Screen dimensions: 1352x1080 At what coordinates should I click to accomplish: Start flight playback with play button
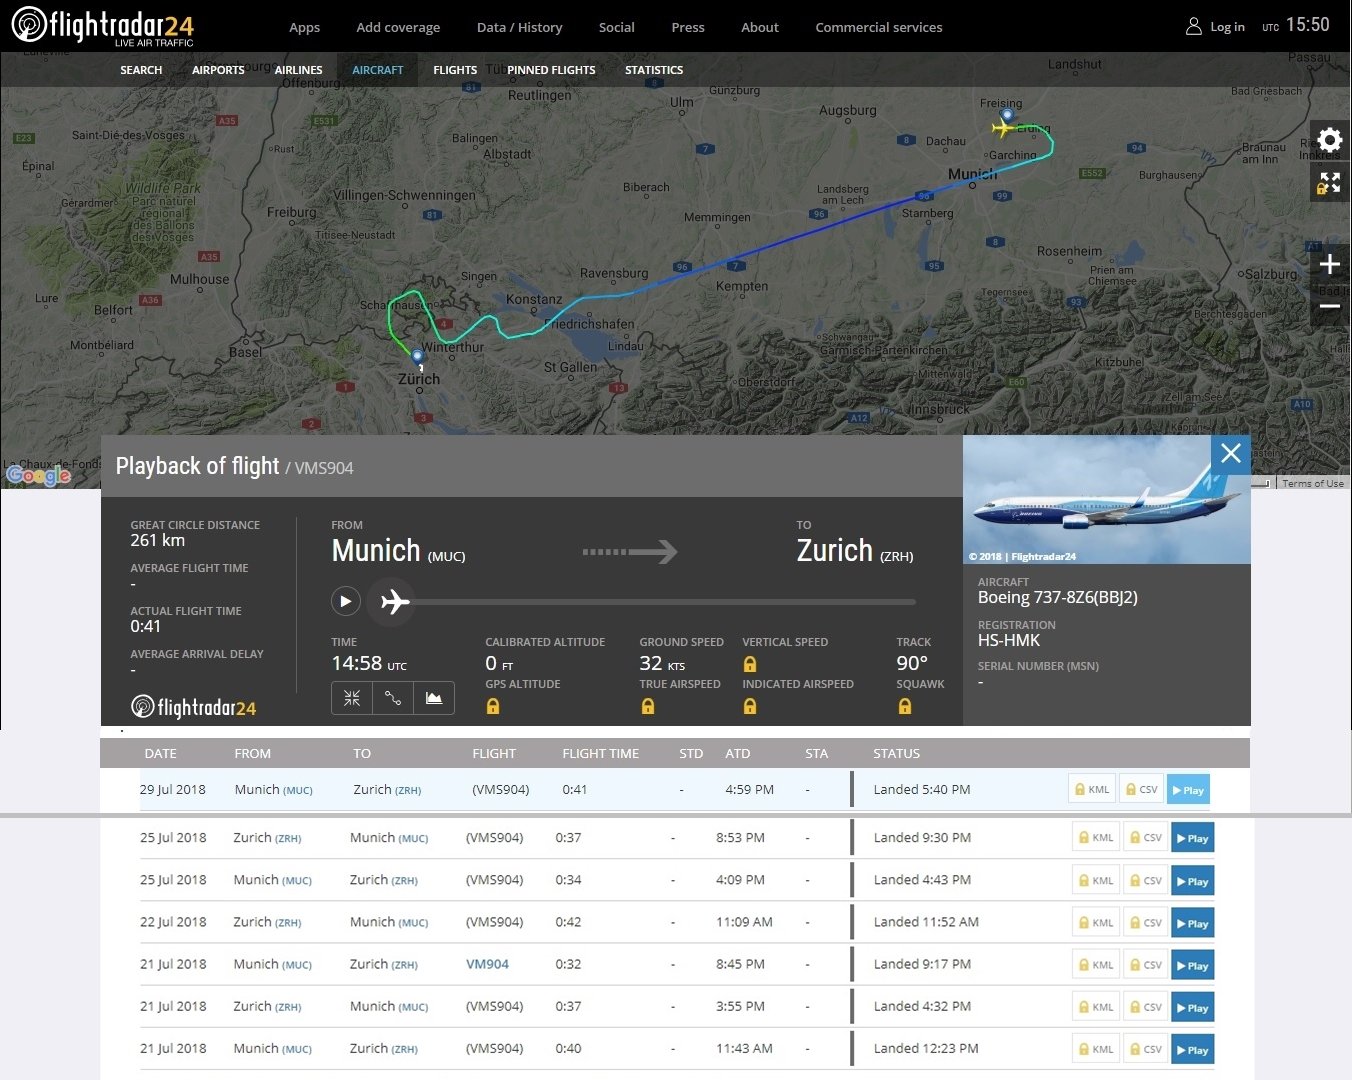[x=345, y=601]
